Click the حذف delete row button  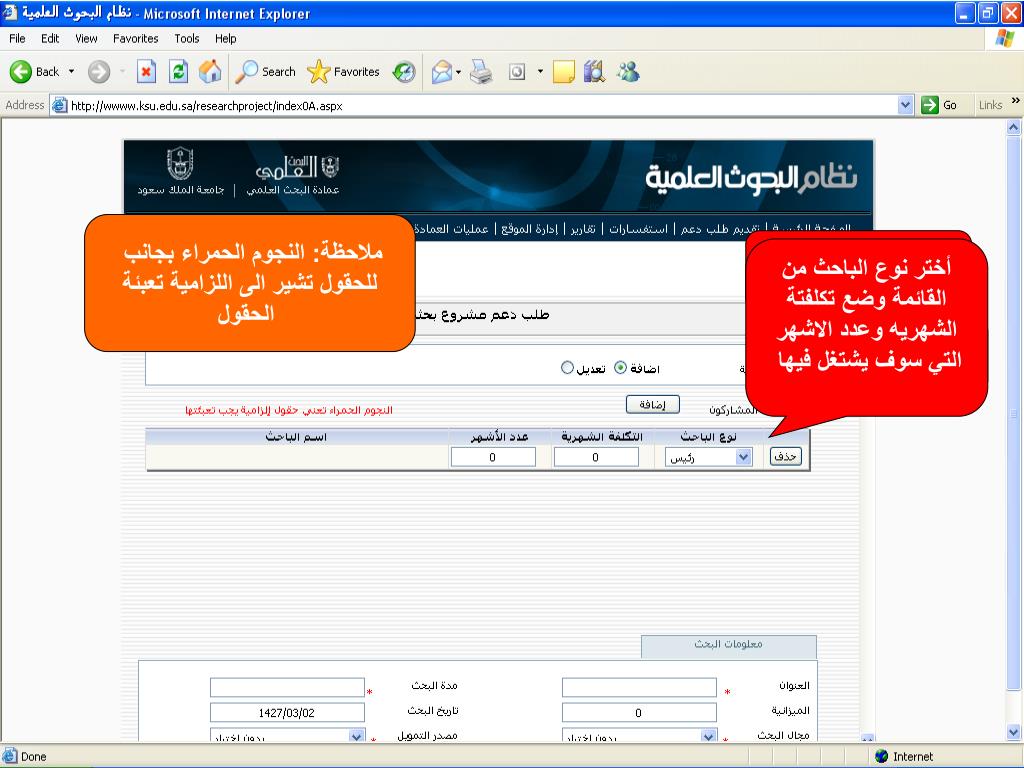pyautogui.click(x=785, y=456)
